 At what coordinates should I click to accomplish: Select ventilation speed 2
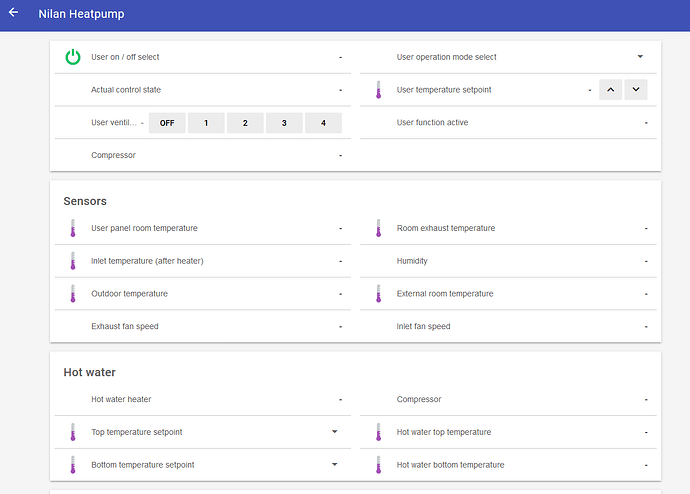point(245,123)
